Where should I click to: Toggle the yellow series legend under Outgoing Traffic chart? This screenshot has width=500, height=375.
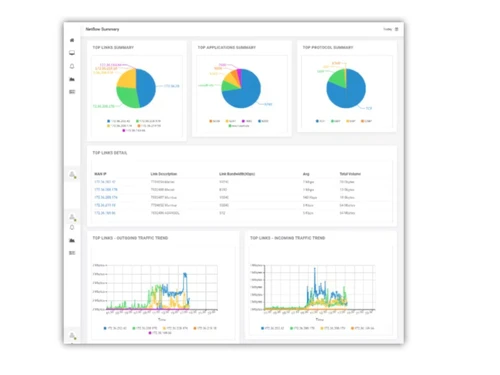tap(175, 328)
